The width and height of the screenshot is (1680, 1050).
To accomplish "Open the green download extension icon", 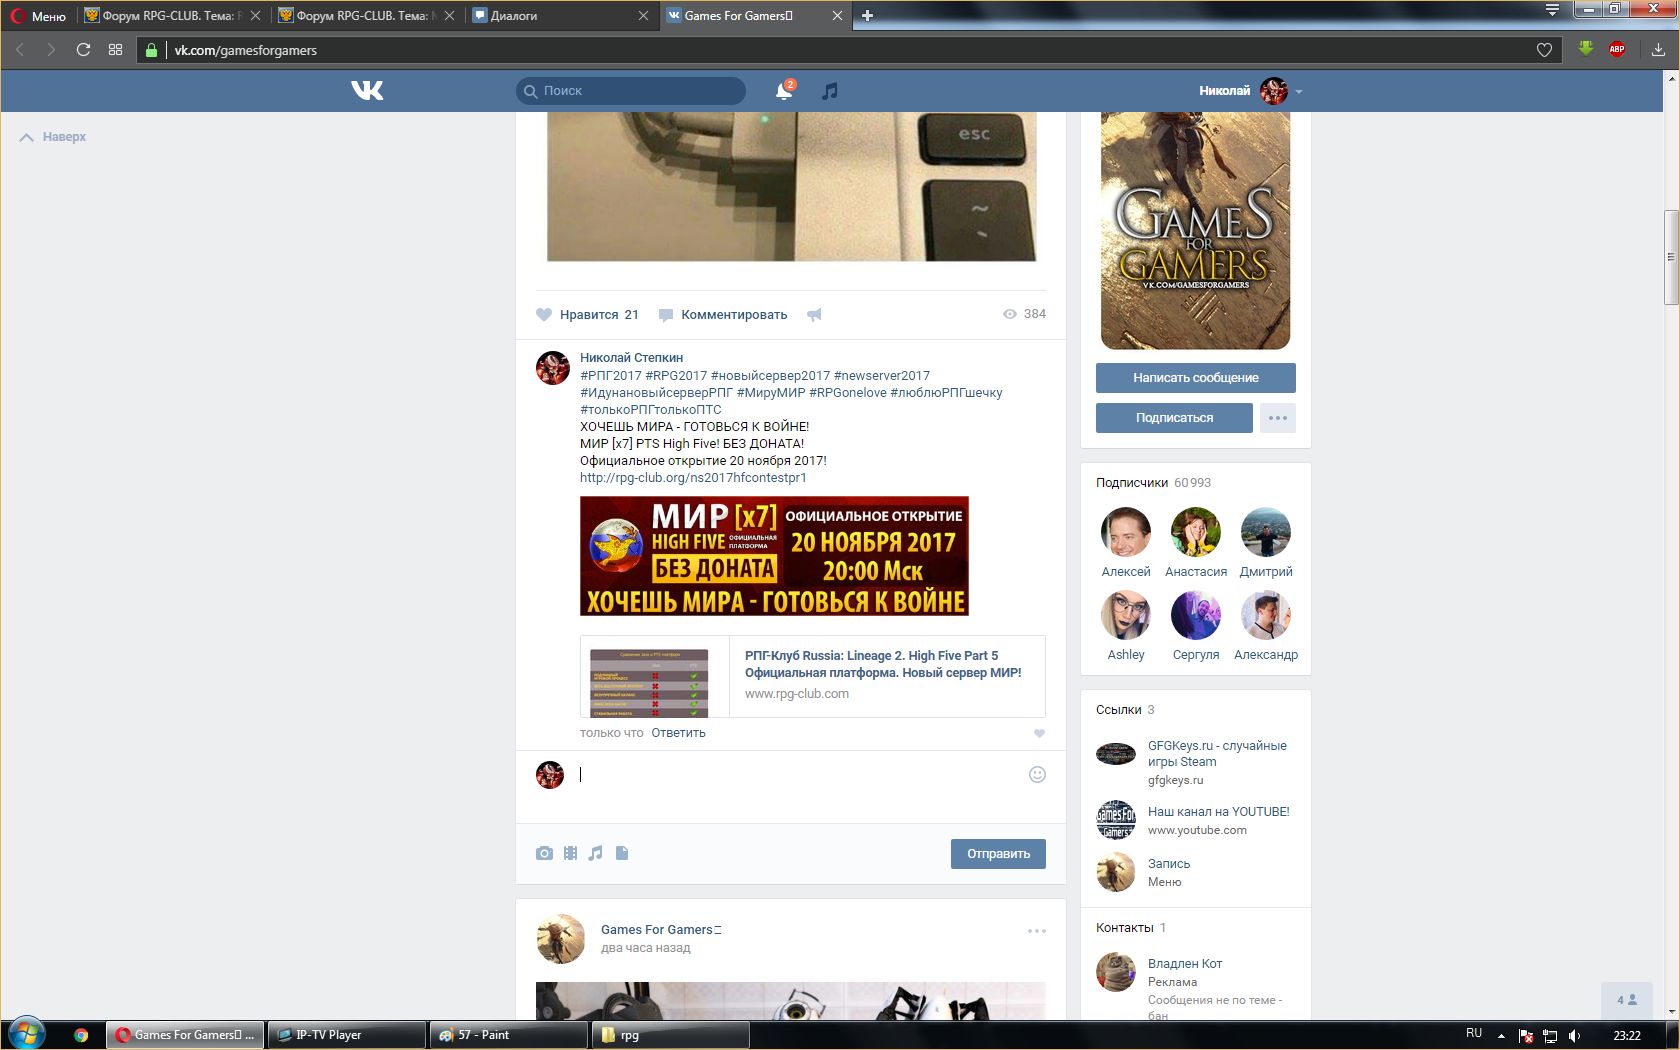I will point(1585,49).
